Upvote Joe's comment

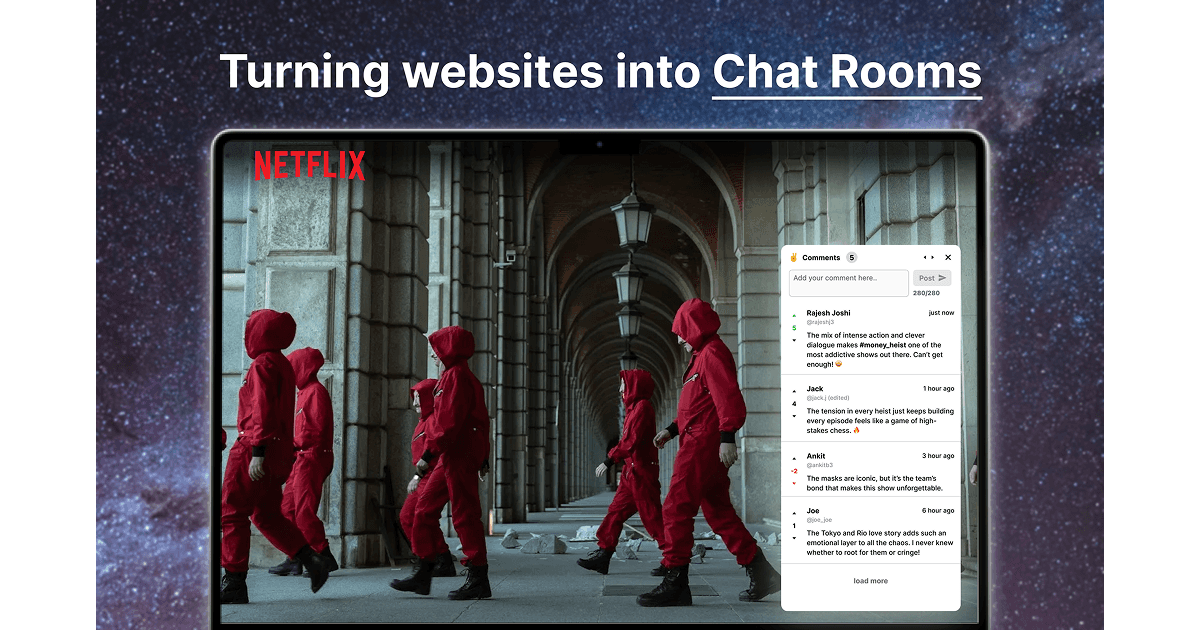pos(794,512)
